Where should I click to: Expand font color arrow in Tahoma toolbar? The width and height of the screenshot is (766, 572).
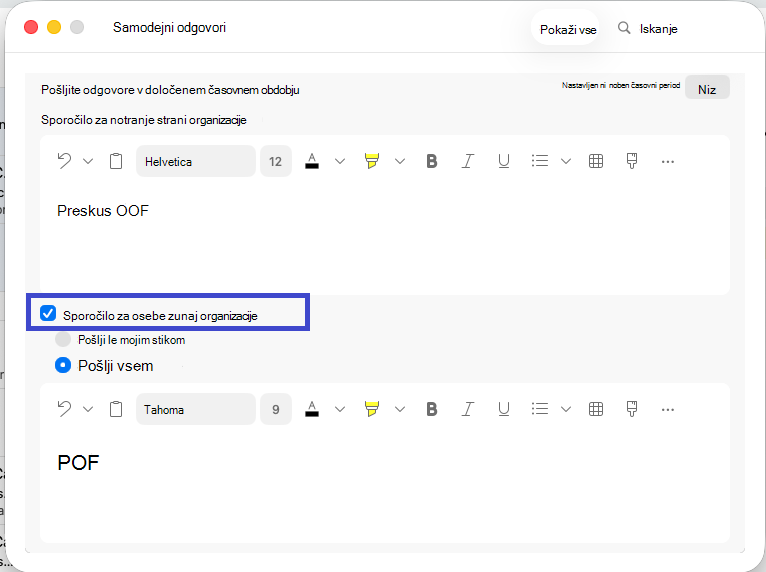tap(340, 409)
